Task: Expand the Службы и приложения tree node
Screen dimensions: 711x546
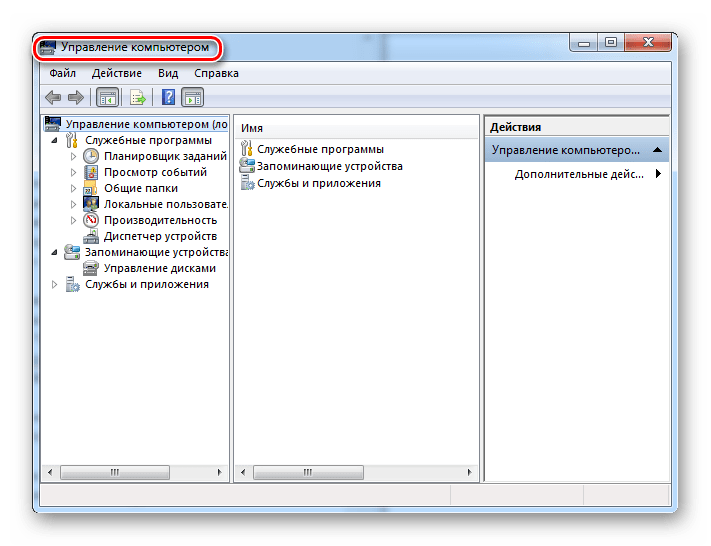Action: [x=54, y=284]
